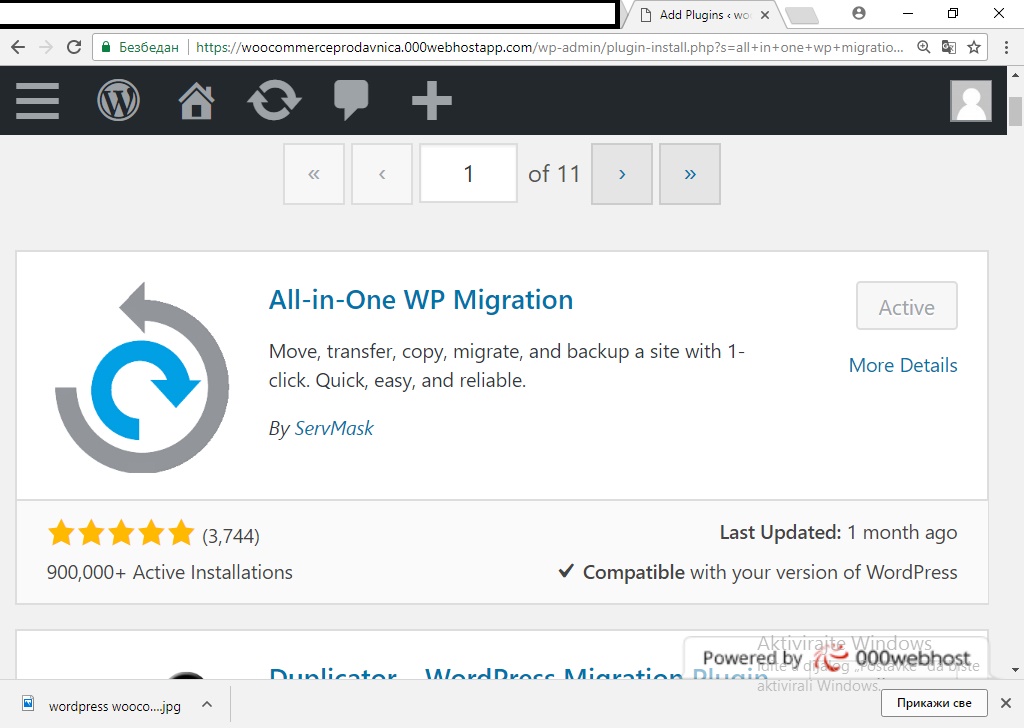Click the address bar URL
The image size is (1024, 728).
pyautogui.click(x=549, y=47)
